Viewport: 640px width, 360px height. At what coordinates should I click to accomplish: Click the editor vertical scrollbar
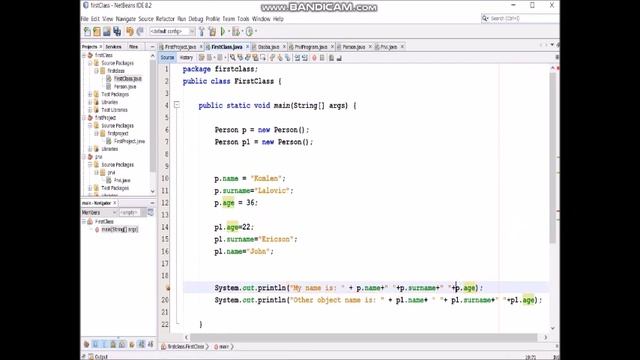coord(553,157)
